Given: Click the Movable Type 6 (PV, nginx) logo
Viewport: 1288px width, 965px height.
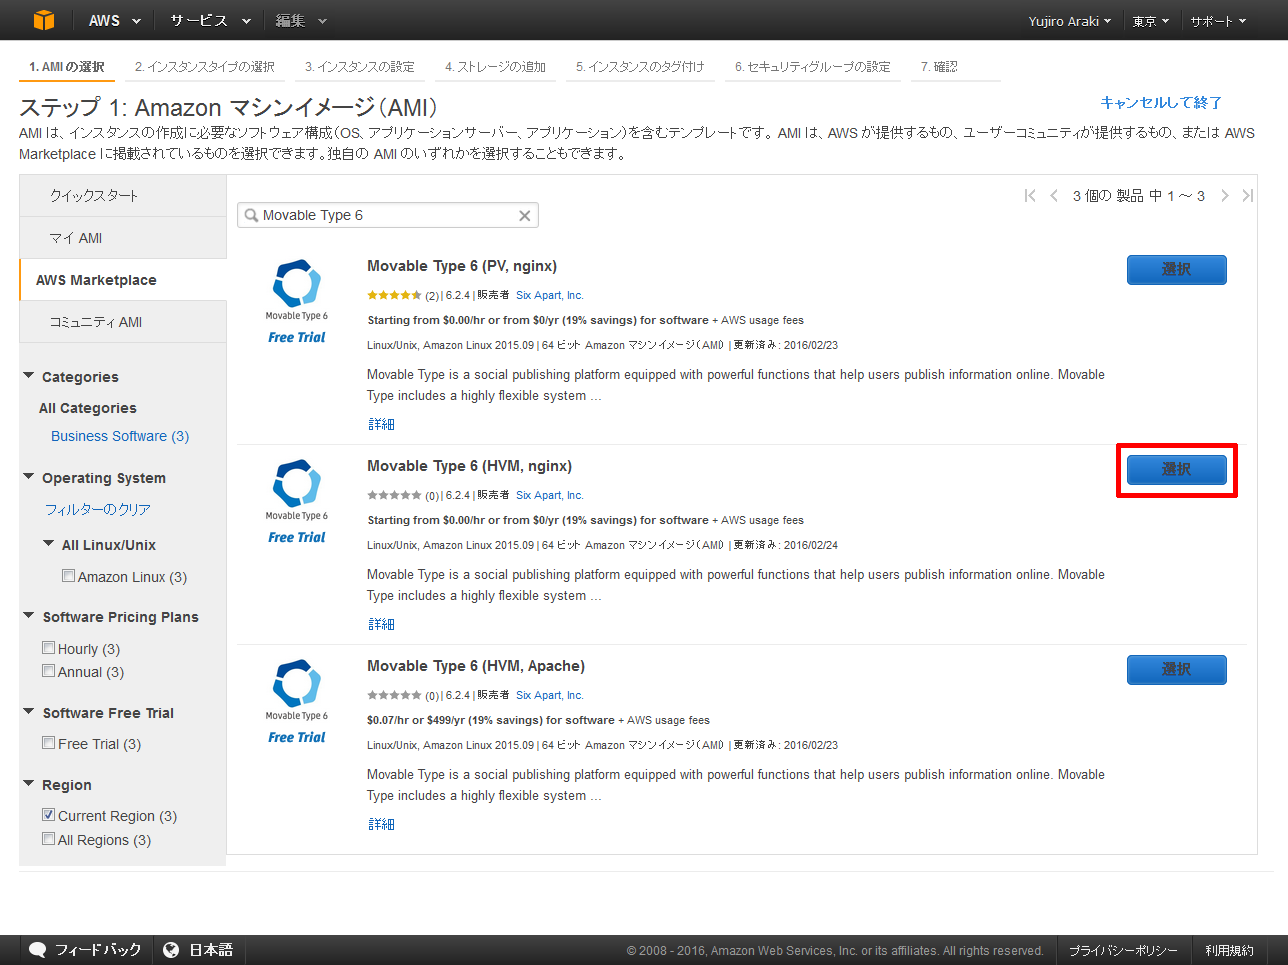Looking at the screenshot, I should [297, 290].
